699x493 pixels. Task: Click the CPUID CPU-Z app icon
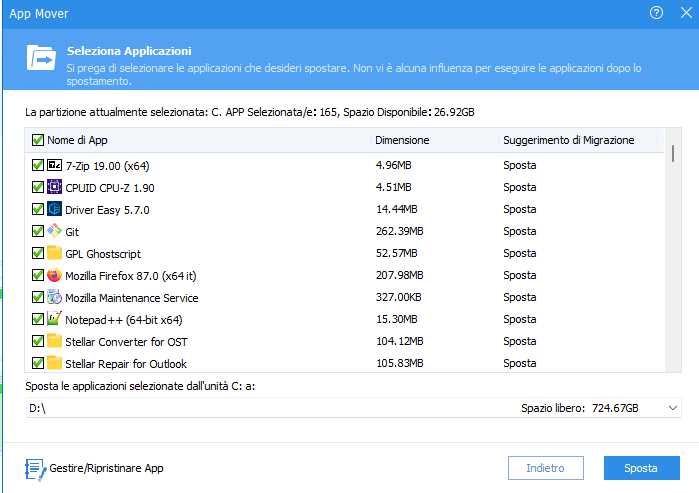point(54,187)
